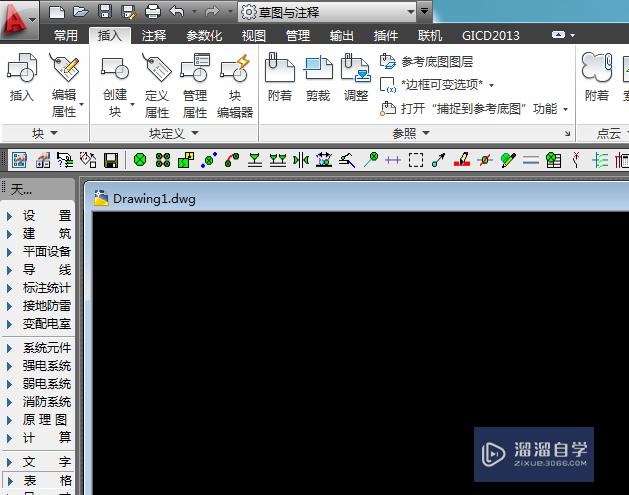Screen dimensions: 629x495
Task: Expand the 消防系统 menu item
Action: point(39,402)
